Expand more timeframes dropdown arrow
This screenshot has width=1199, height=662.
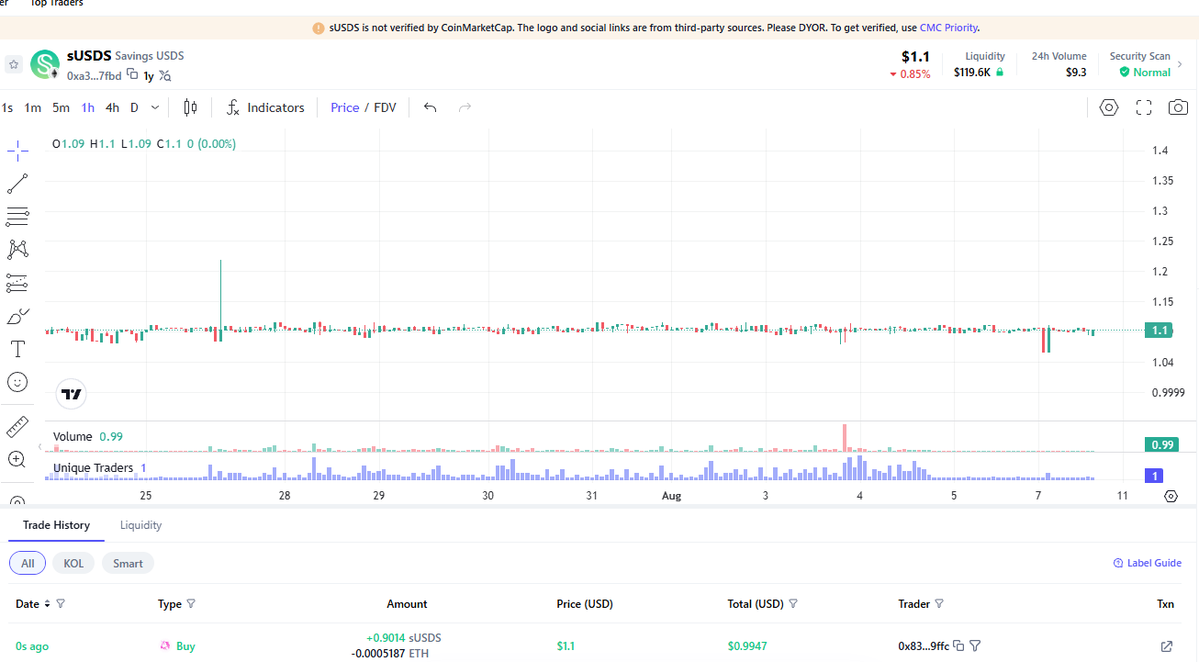coord(155,108)
